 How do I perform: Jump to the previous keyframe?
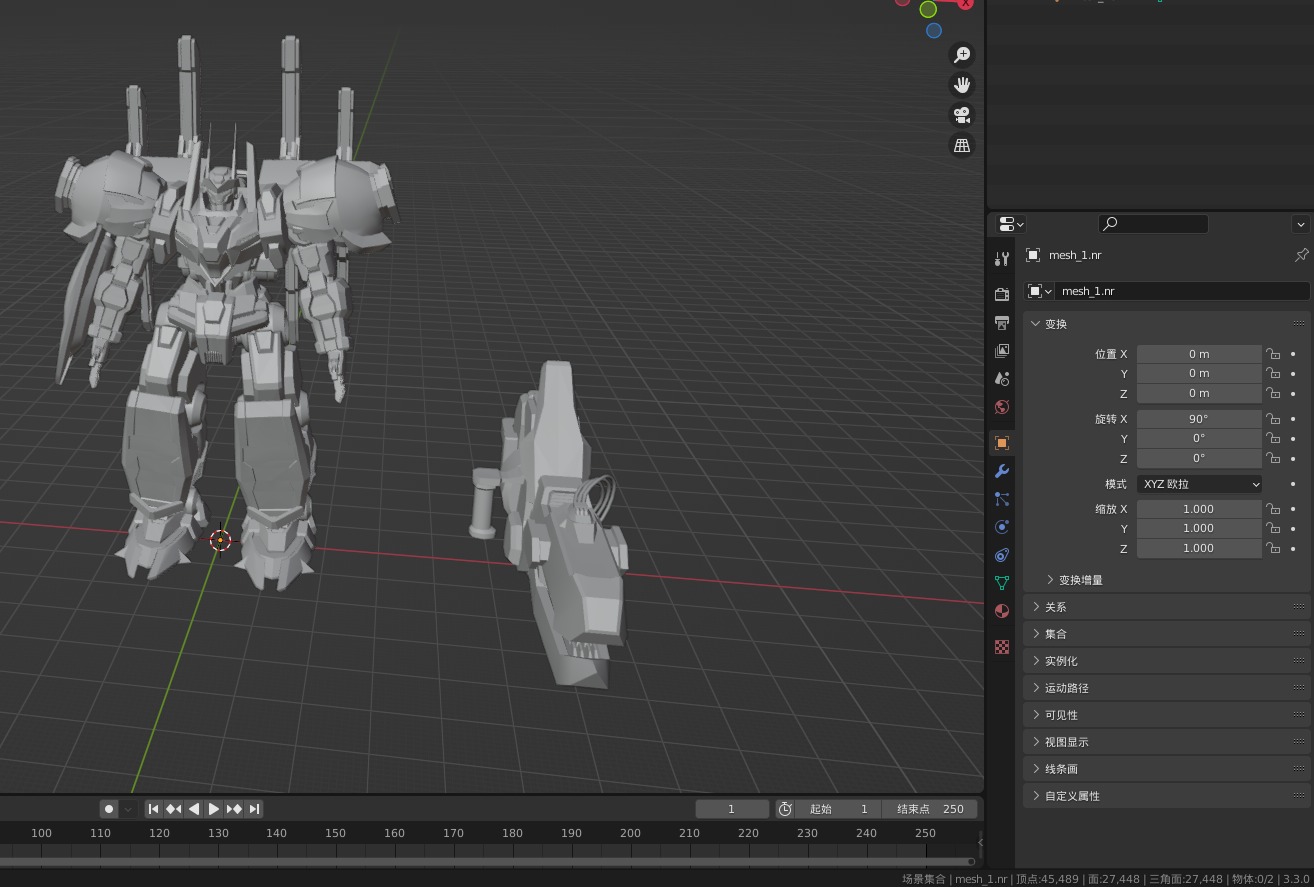174,809
